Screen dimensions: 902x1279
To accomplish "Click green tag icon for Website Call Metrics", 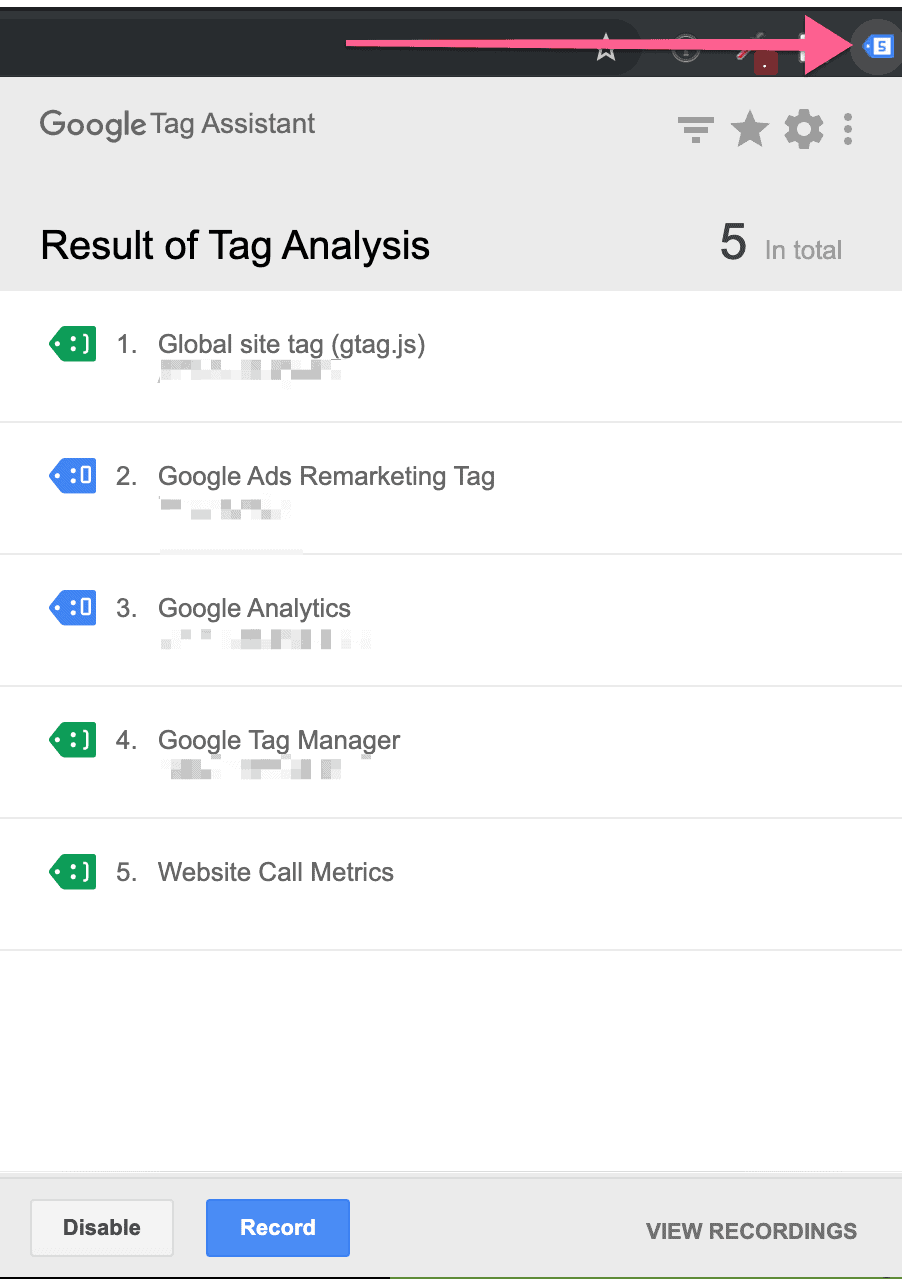I will pyautogui.click(x=73, y=872).
